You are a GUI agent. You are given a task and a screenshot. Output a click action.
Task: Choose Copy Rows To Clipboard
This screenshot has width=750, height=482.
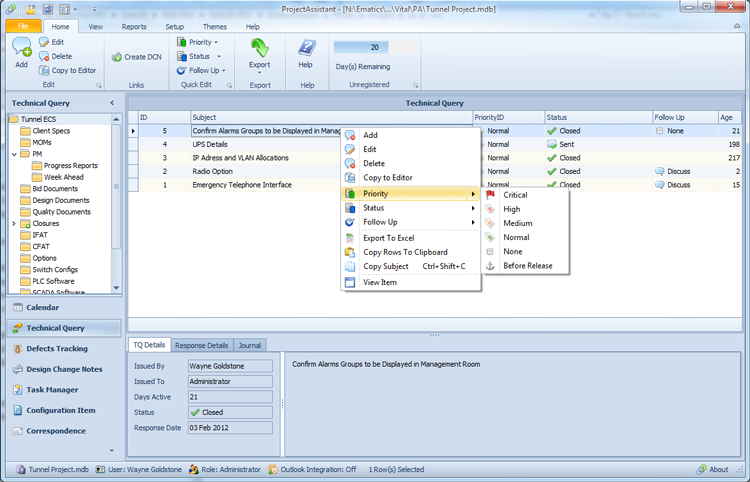click(x=410, y=252)
